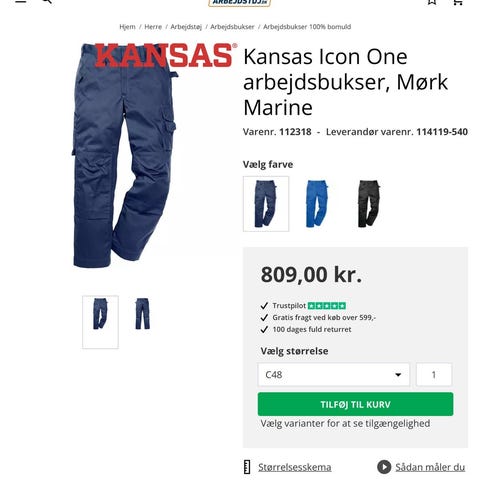The width and height of the screenshot is (480, 480).
Task: Open the Arbejdsbukser breadcrumb
Action: coord(232,27)
